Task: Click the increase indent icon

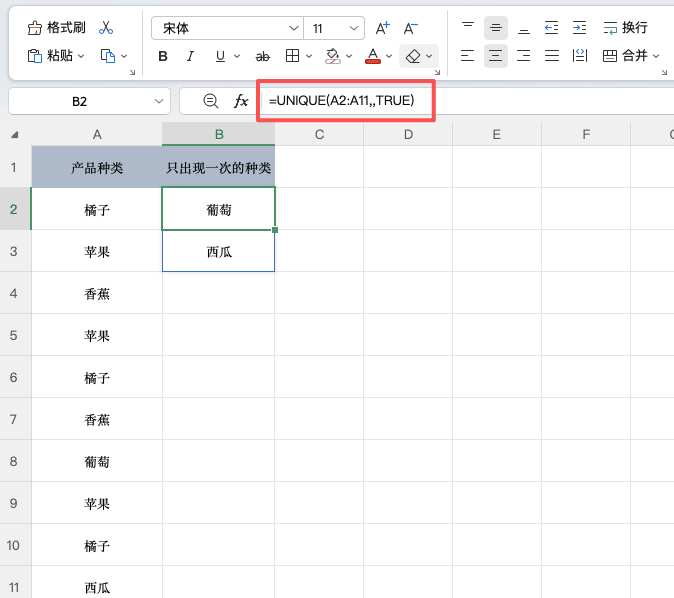Action: pos(579,28)
